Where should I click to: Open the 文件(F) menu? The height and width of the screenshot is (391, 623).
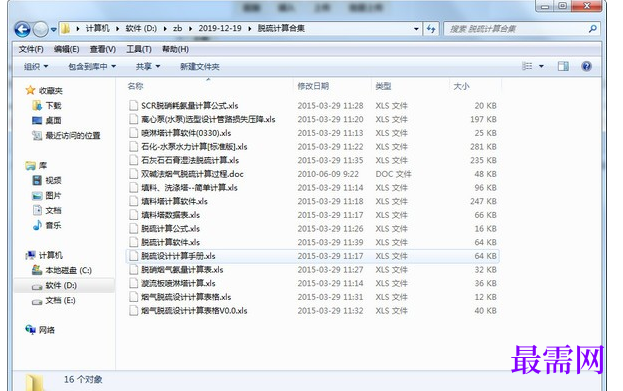[31, 49]
